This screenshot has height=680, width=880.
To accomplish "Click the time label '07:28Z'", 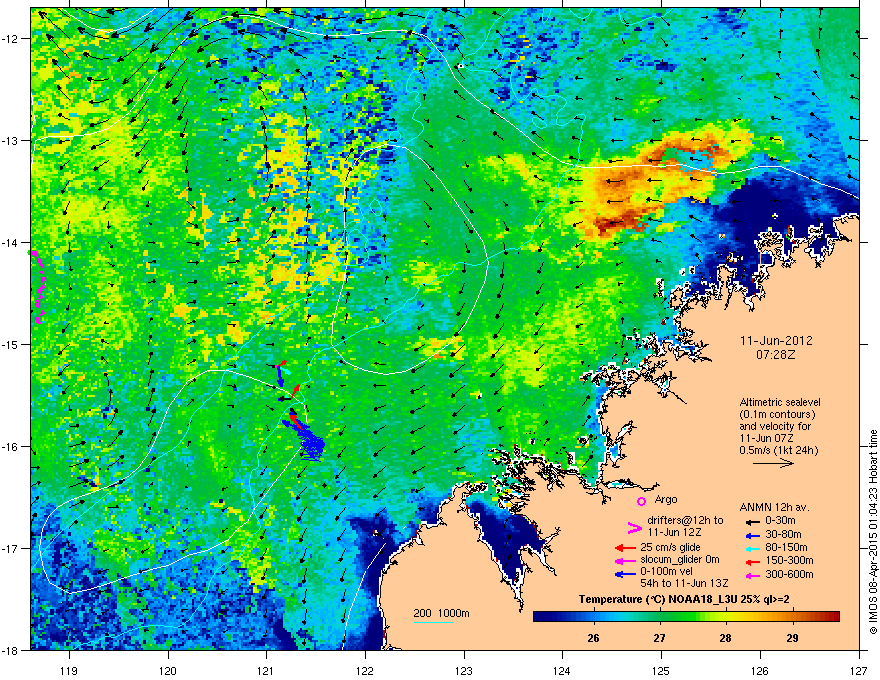I will tap(776, 355).
